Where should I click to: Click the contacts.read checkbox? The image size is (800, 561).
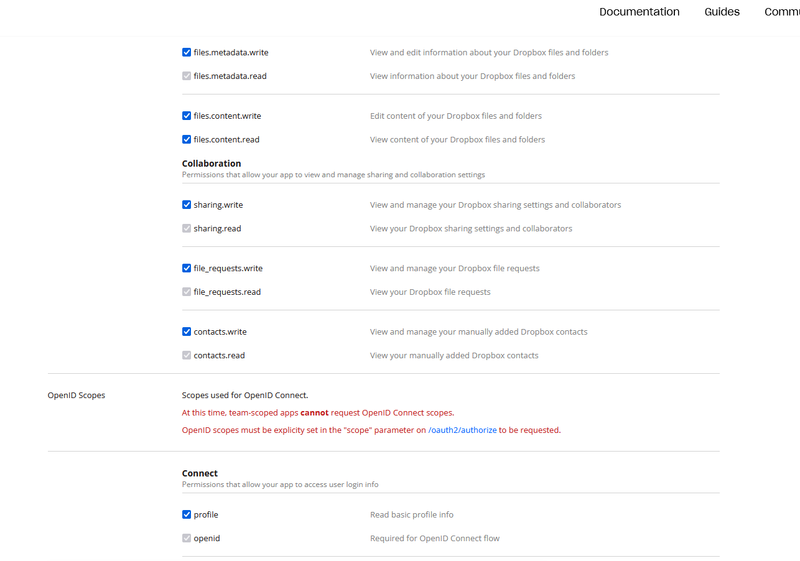(x=187, y=356)
